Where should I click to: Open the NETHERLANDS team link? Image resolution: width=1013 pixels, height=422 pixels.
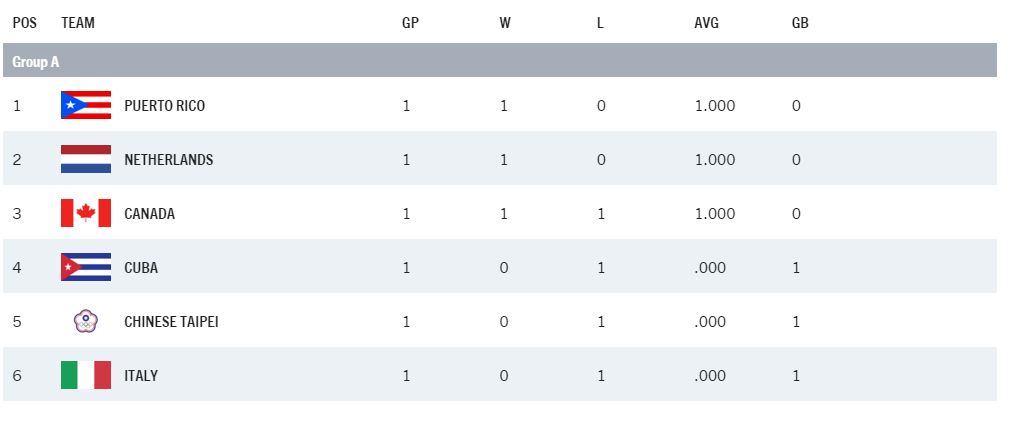(x=168, y=159)
